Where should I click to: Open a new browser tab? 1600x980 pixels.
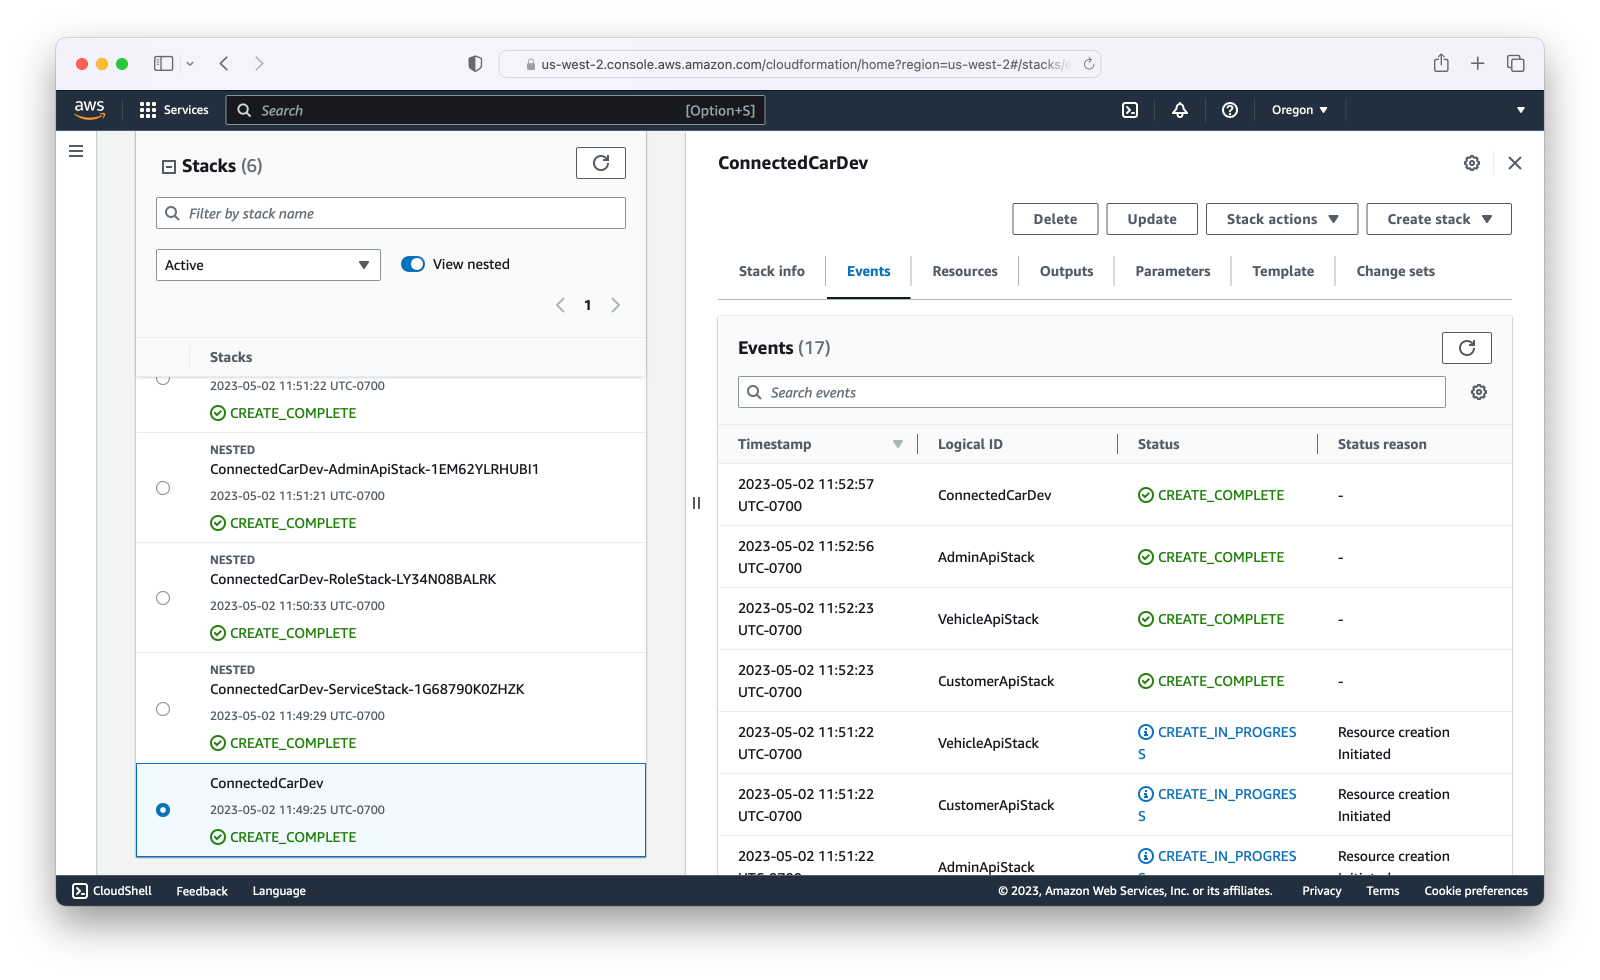(1478, 63)
